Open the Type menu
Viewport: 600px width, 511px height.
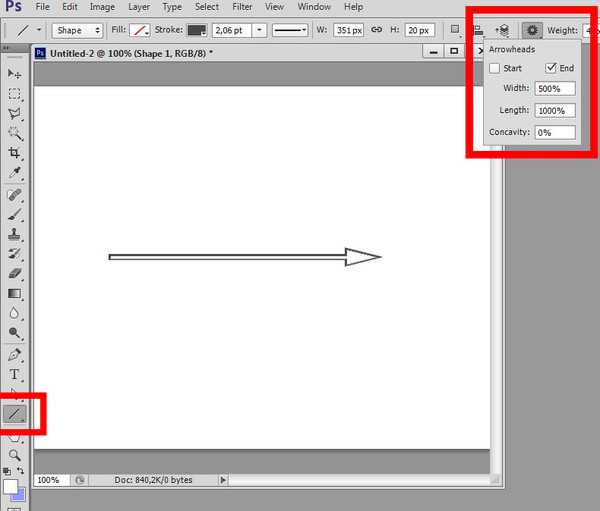(x=172, y=7)
